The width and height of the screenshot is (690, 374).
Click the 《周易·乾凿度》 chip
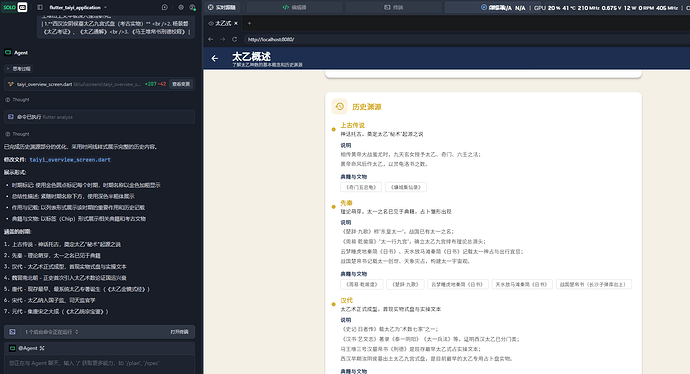click(x=362, y=284)
